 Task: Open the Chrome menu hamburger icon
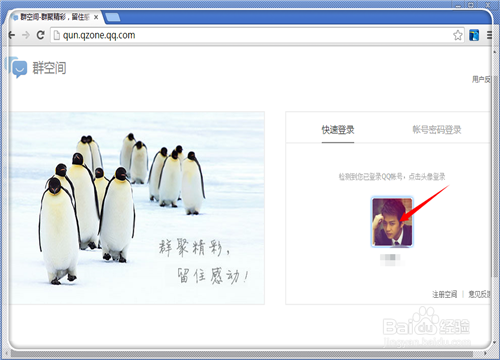coord(489,35)
